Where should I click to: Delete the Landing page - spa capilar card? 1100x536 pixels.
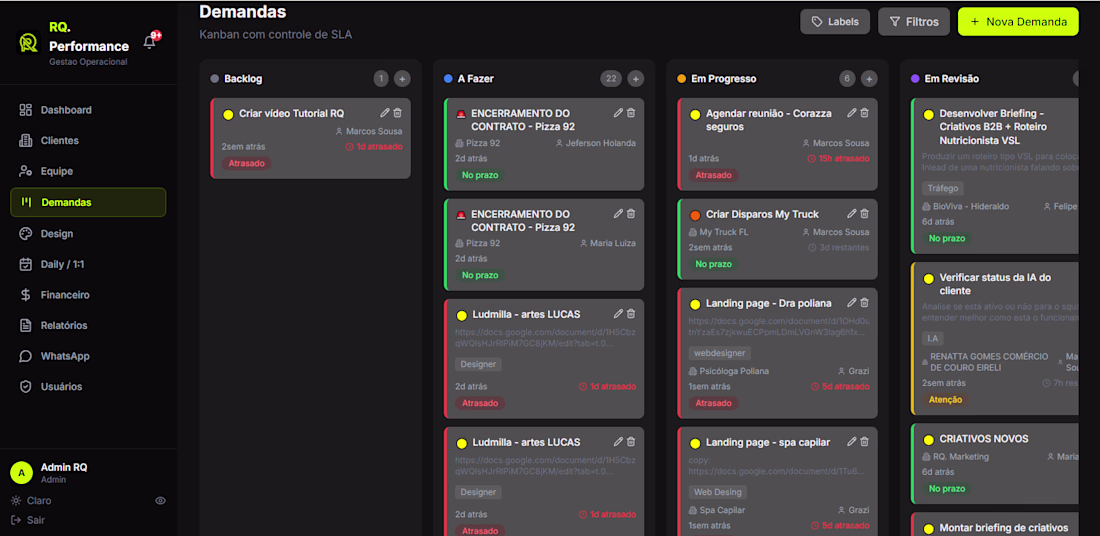(x=865, y=442)
